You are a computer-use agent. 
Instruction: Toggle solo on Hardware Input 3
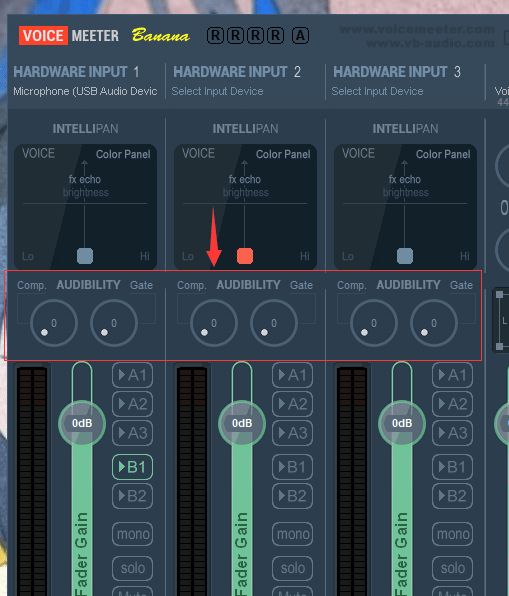point(453,568)
